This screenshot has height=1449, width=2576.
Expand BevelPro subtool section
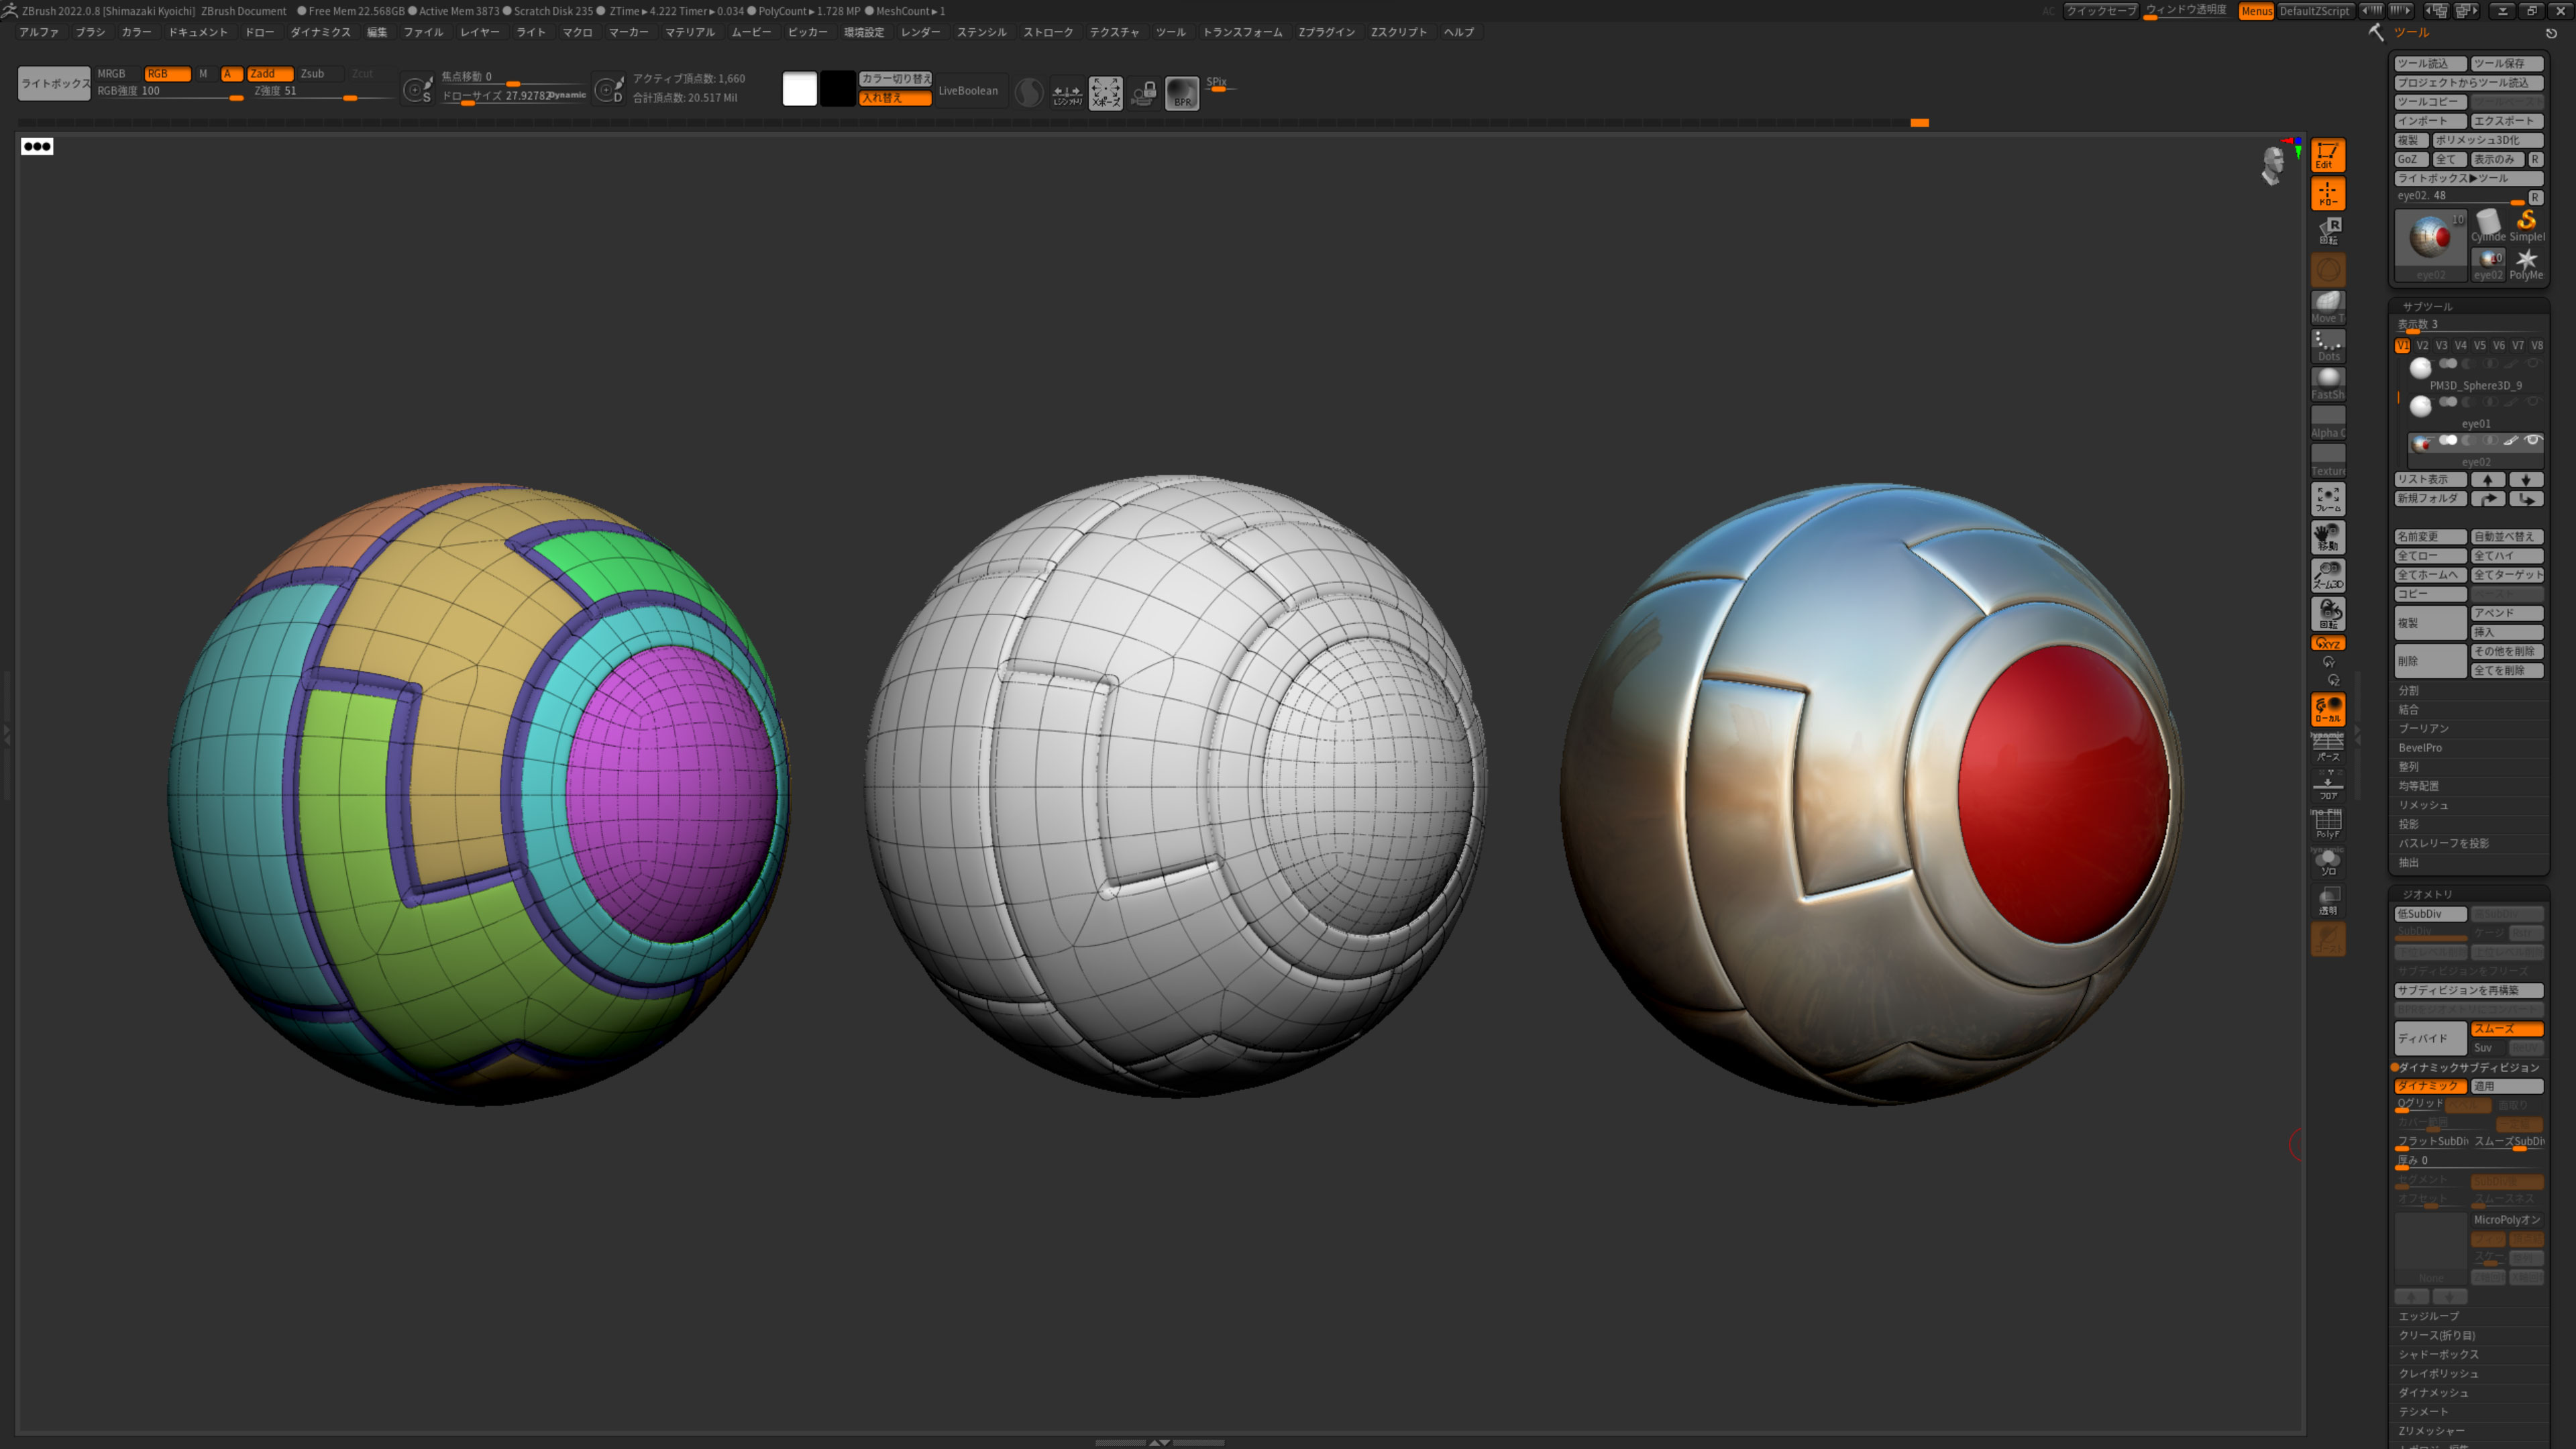pyautogui.click(x=2420, y=747)
